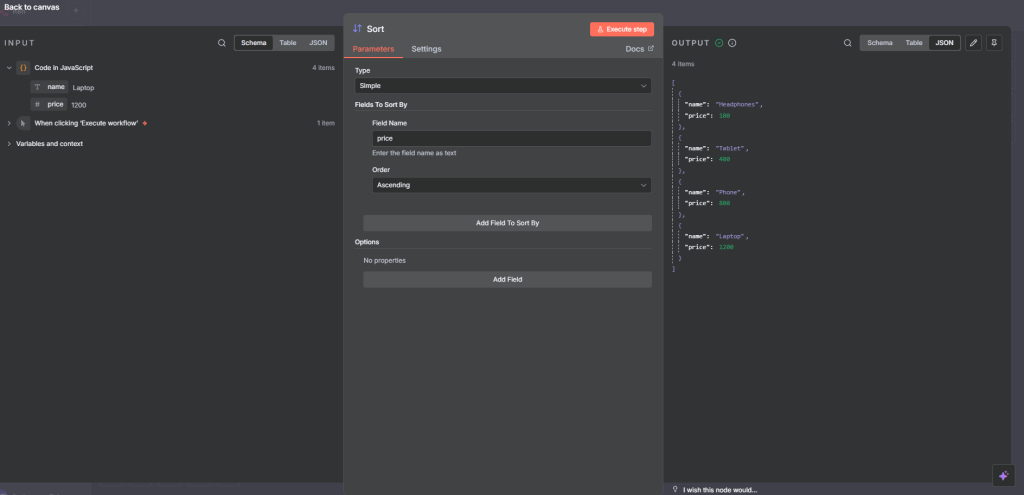Collapse the Code in JavaScript tree node

[x=9, y=68]
